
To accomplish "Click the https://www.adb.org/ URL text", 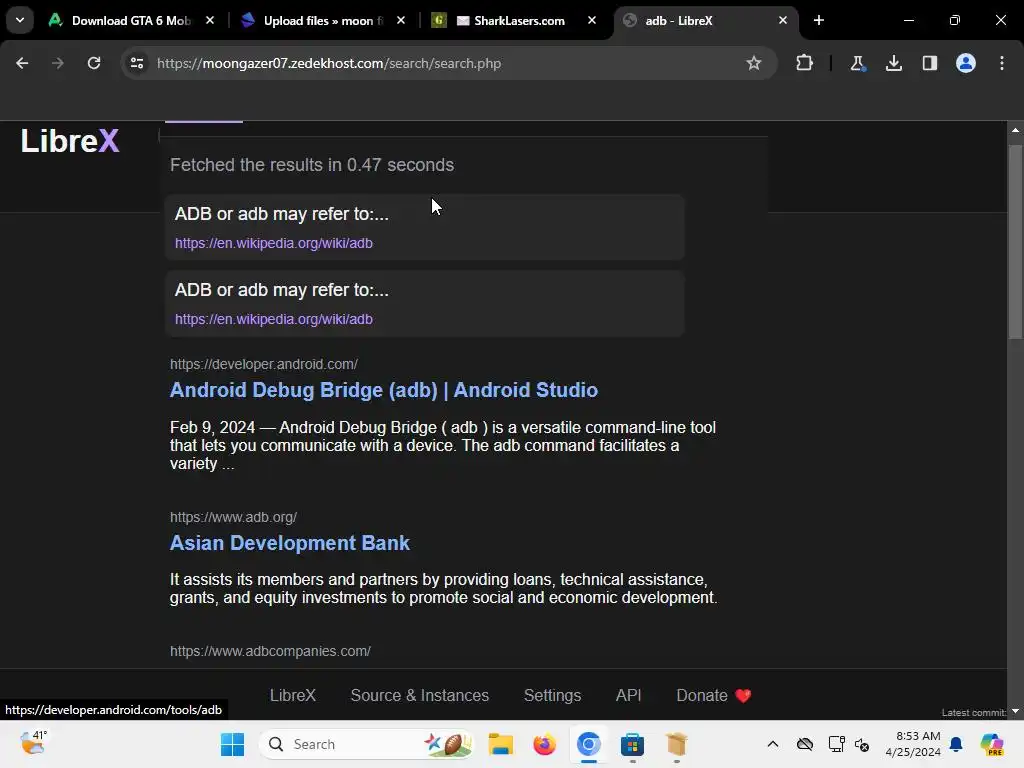I will tap(233, 517).
